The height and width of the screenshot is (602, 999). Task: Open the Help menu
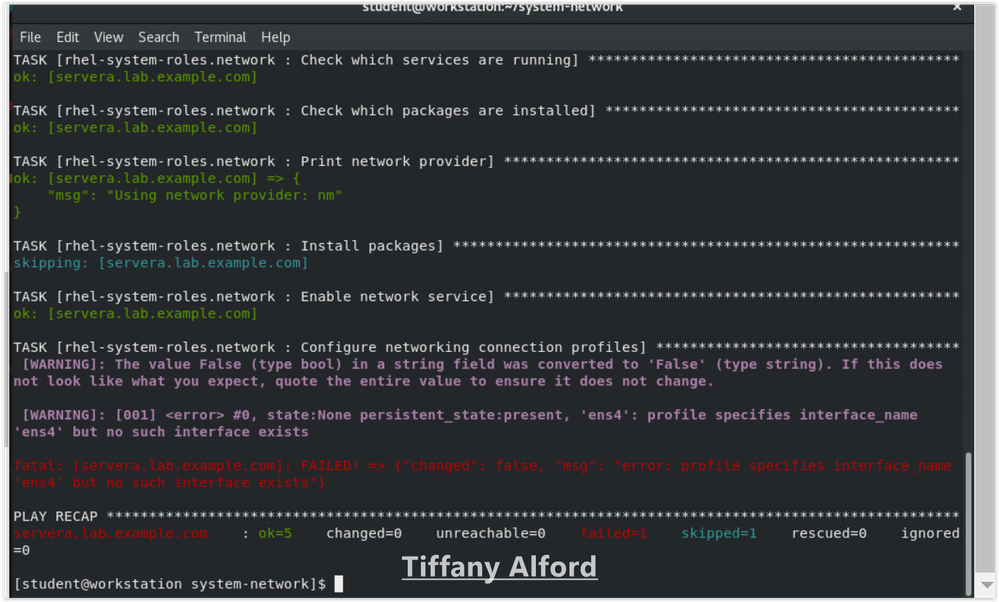(275, 37)
